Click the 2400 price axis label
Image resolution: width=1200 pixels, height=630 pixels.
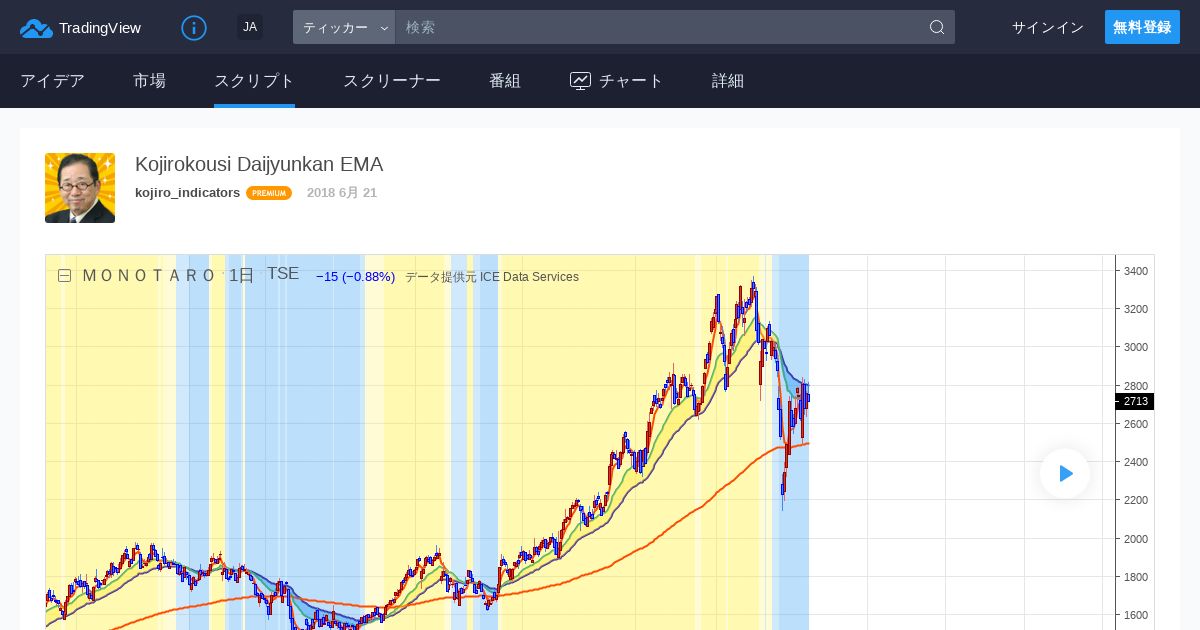tap(1136, 462)
